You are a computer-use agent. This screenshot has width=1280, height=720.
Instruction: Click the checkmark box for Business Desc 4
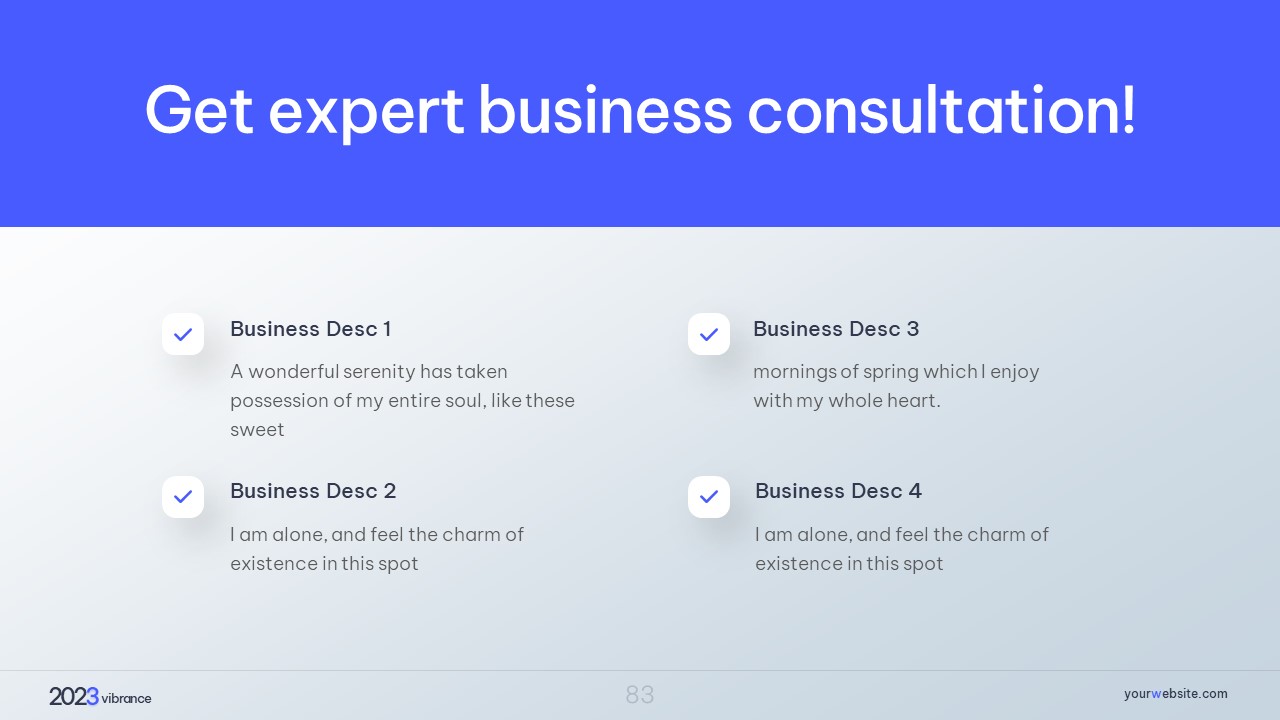[709, 497]
